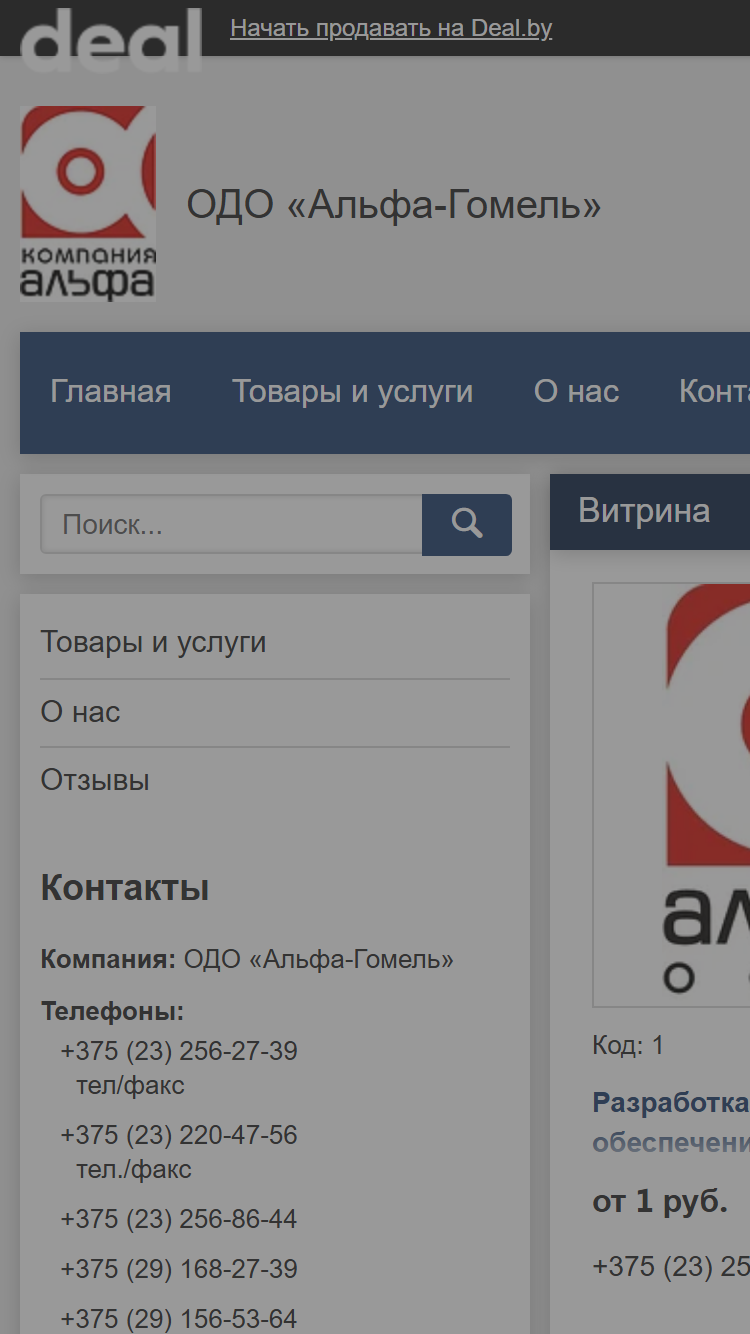Open О нас in sidebar menu
Viewport: 750px width, 1334px height.
point(80,712)
